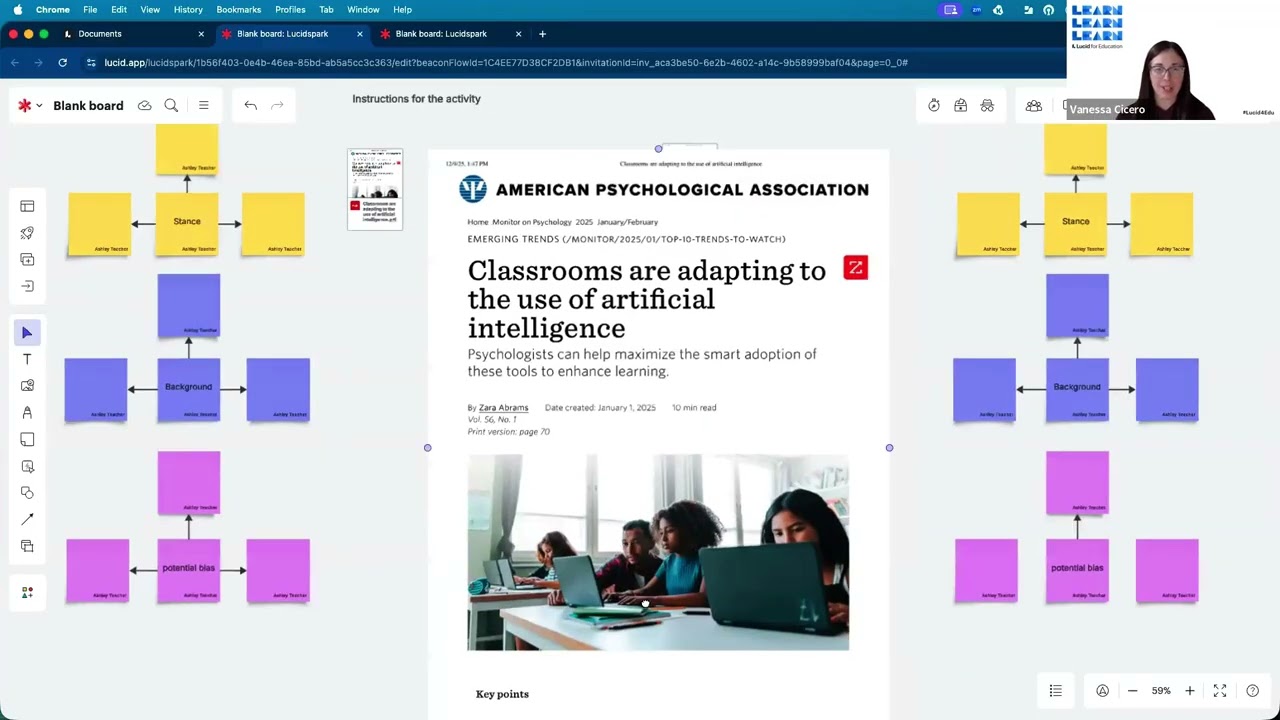Open the Shapes tool
Screen dimensions: 1280x720
click(27, 493)
